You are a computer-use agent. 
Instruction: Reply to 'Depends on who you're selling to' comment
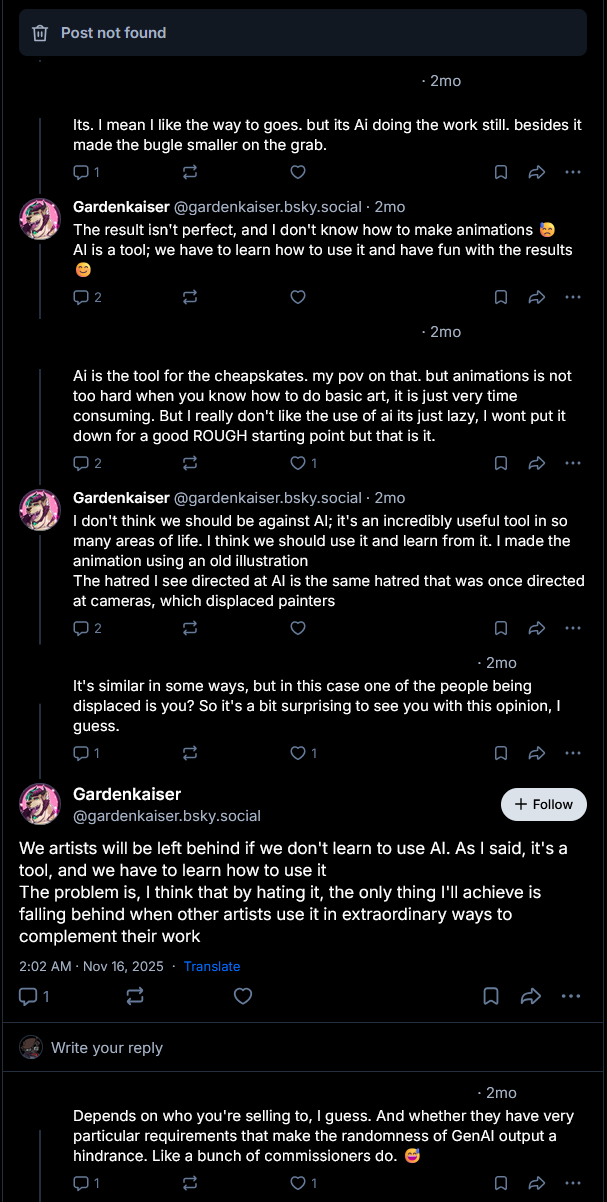tap(82, 1183)
